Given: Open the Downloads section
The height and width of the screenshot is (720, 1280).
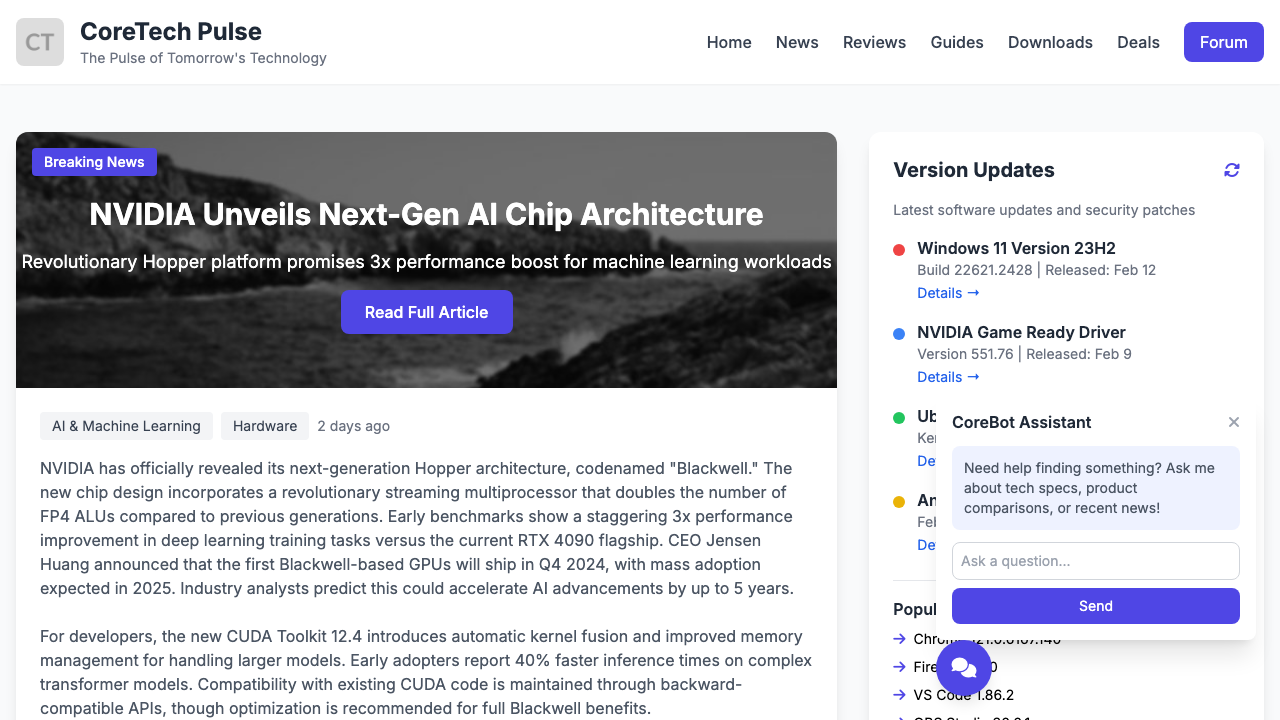Looking at the screenshot, I should 1050,42.
